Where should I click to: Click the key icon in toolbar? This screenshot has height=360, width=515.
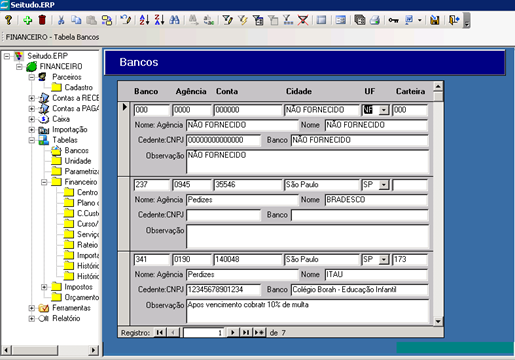pos(394,20)
